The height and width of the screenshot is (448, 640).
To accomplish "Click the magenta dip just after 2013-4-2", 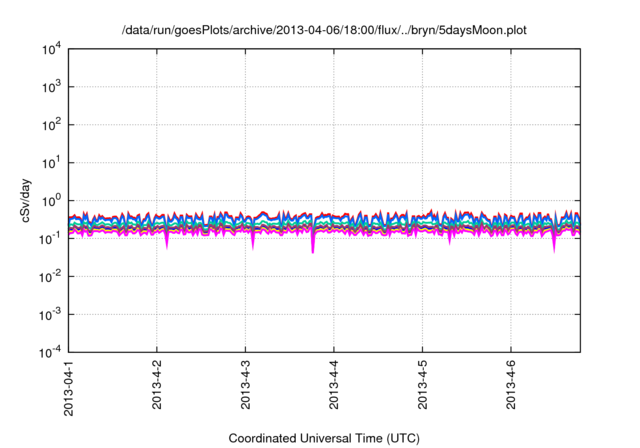I will click(167, 241).
